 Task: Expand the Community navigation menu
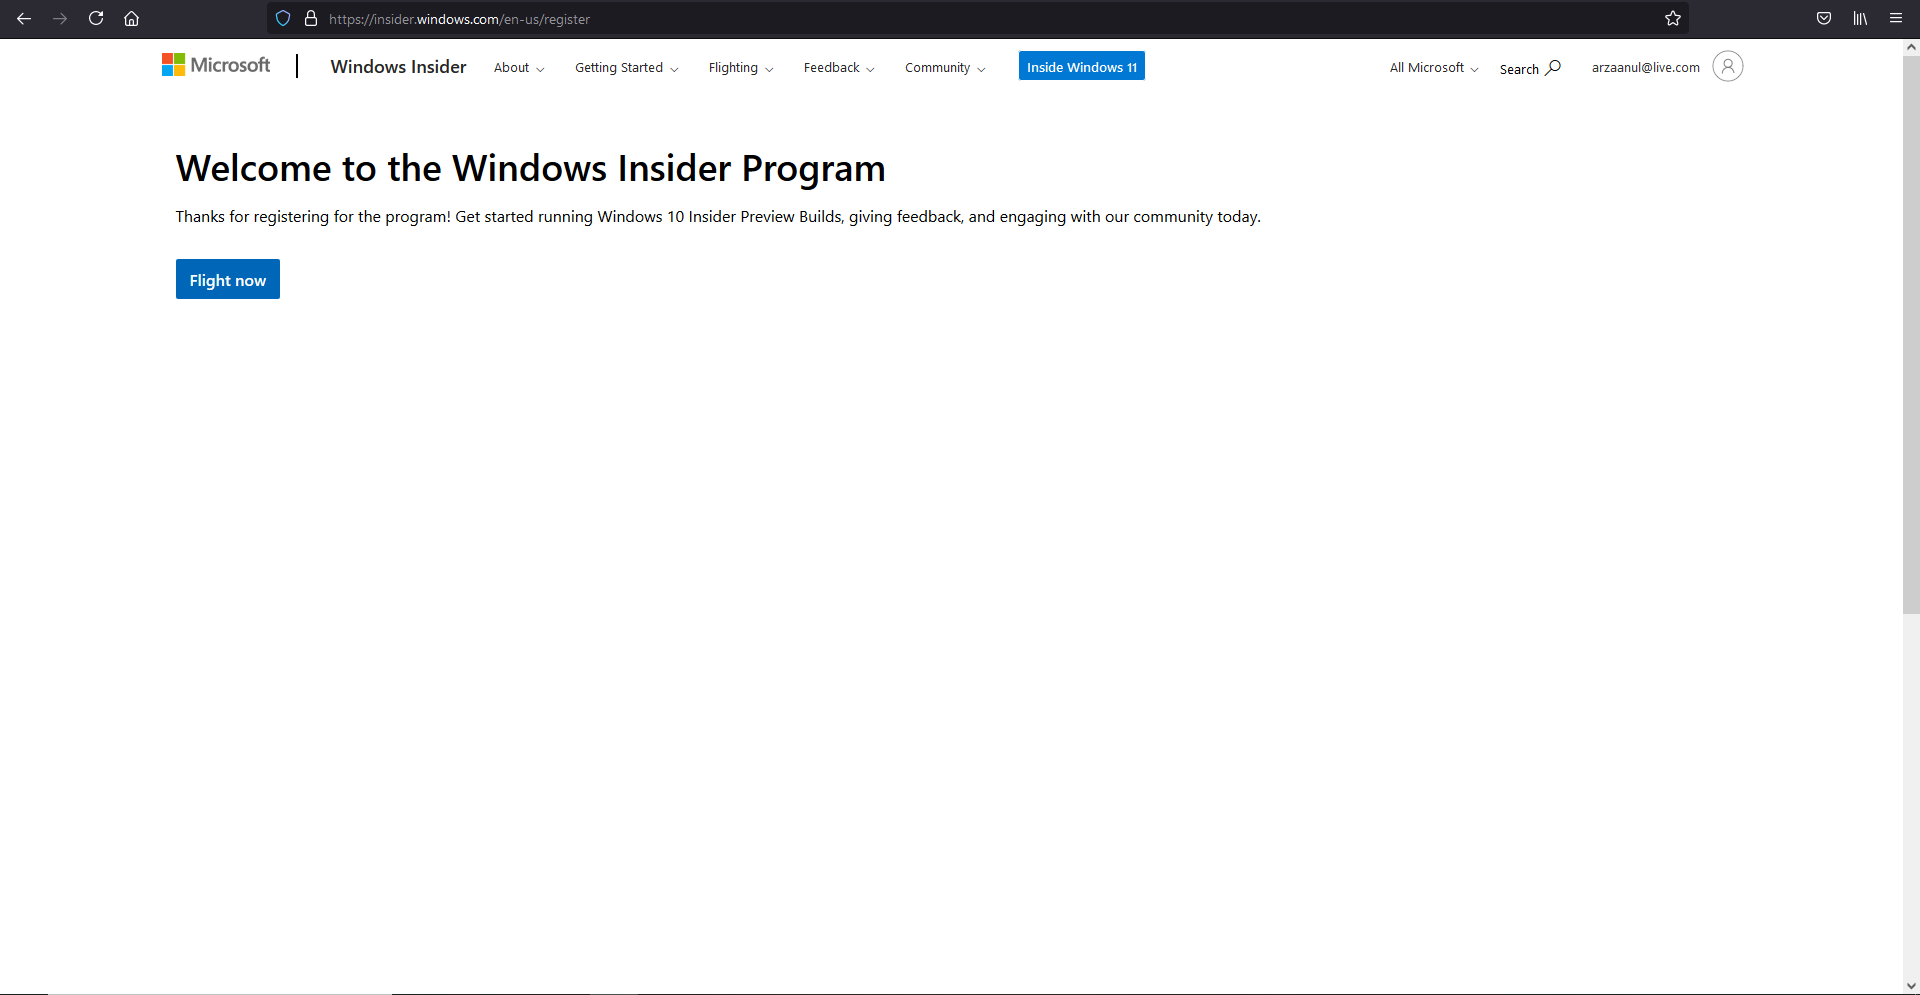(x=944, y=68)
